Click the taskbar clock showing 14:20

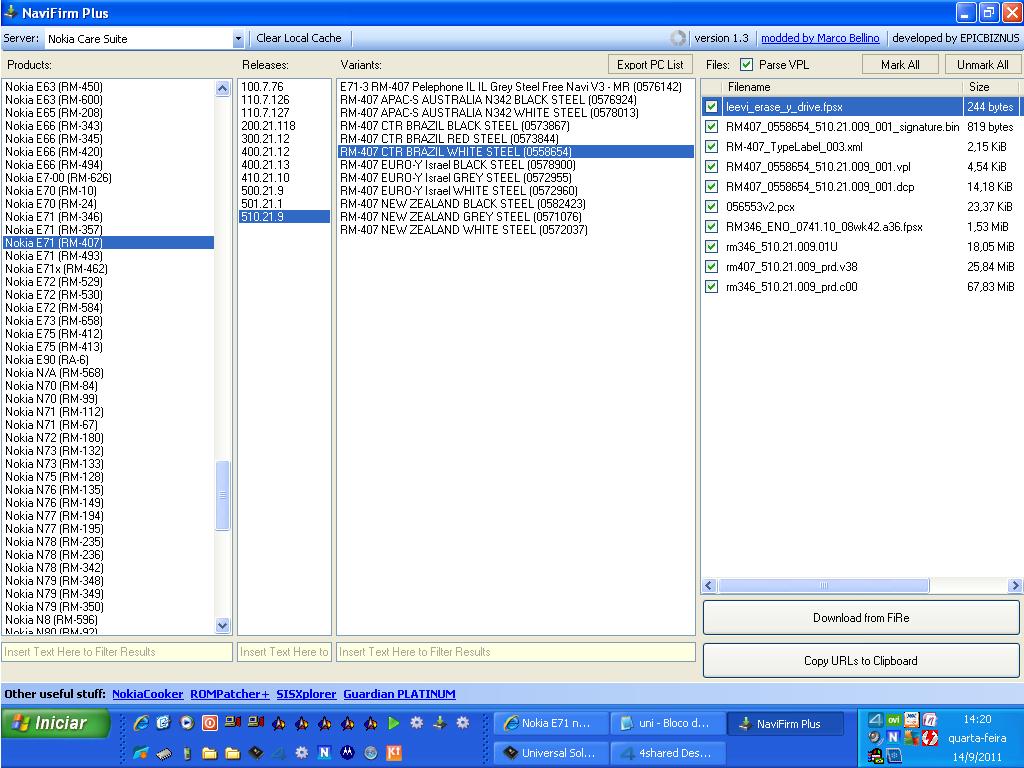pyautogui.click(x=977, y=719)
